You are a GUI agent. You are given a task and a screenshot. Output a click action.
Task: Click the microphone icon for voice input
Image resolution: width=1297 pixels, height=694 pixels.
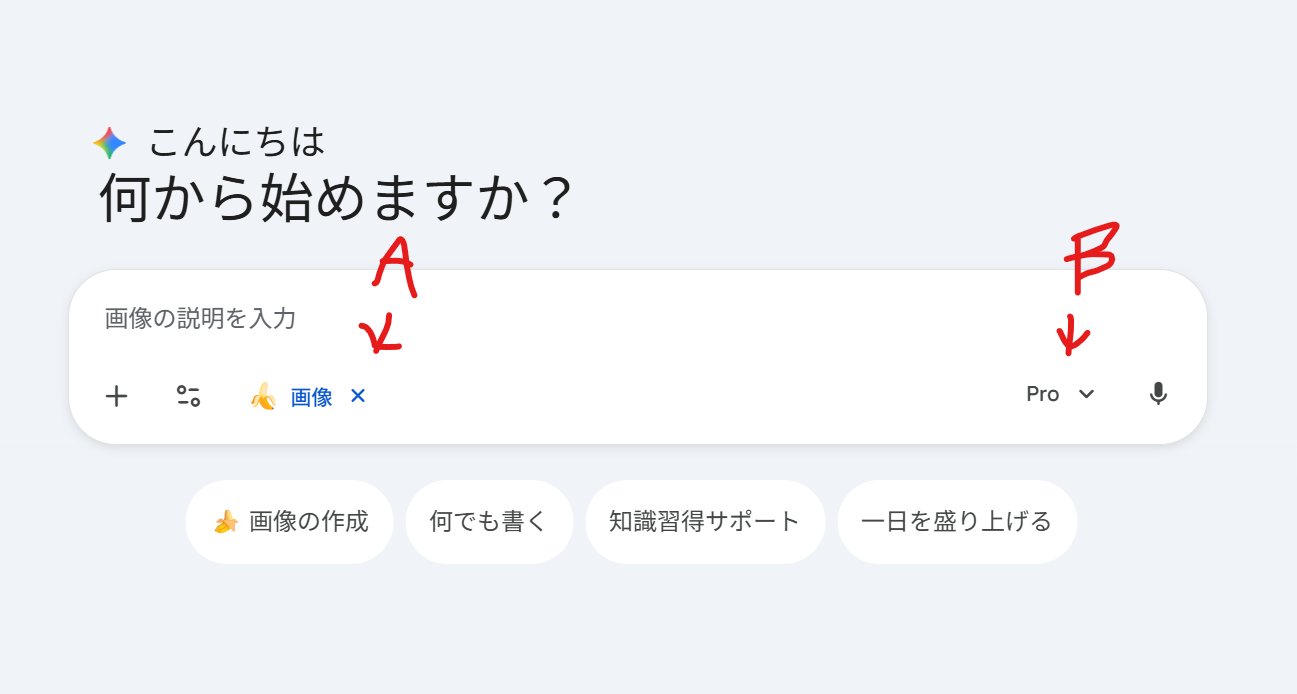[x=1158, y=394]
